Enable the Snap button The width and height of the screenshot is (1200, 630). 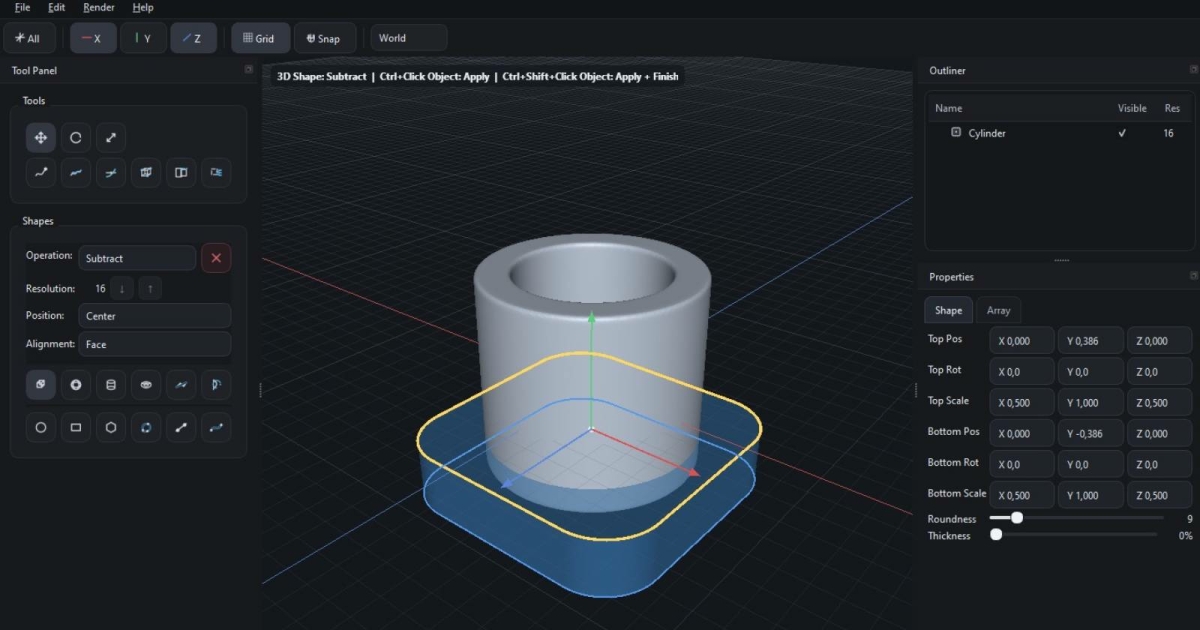(324, 39)
